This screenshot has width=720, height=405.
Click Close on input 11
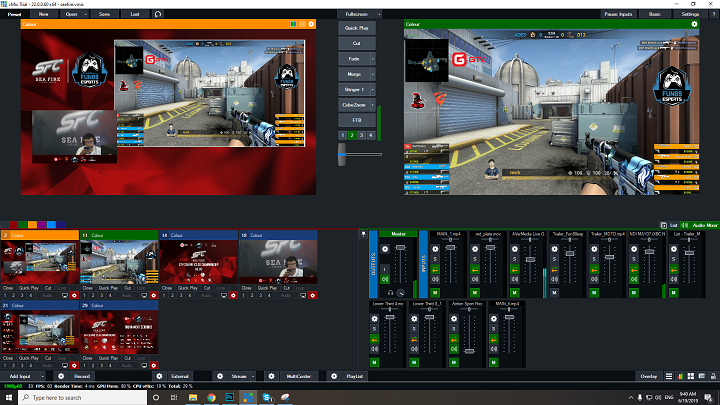coord(87,288)
